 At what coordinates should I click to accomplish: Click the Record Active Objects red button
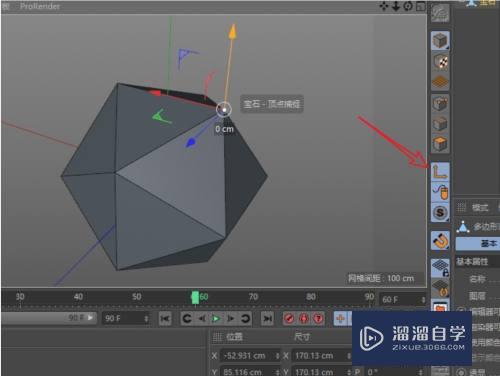click(289, 319)
